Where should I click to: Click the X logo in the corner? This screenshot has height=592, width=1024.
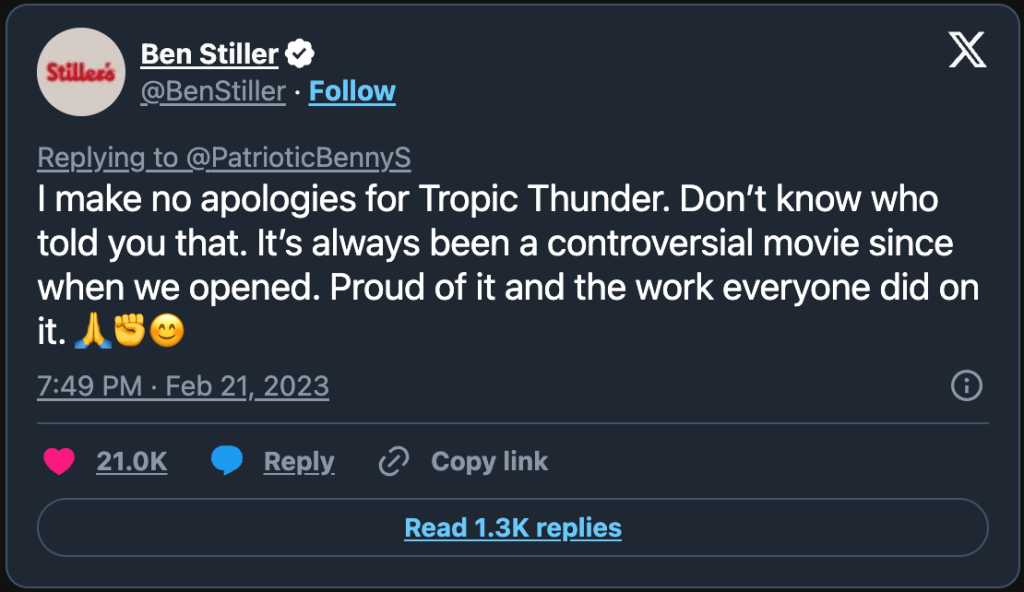(967, 52)
